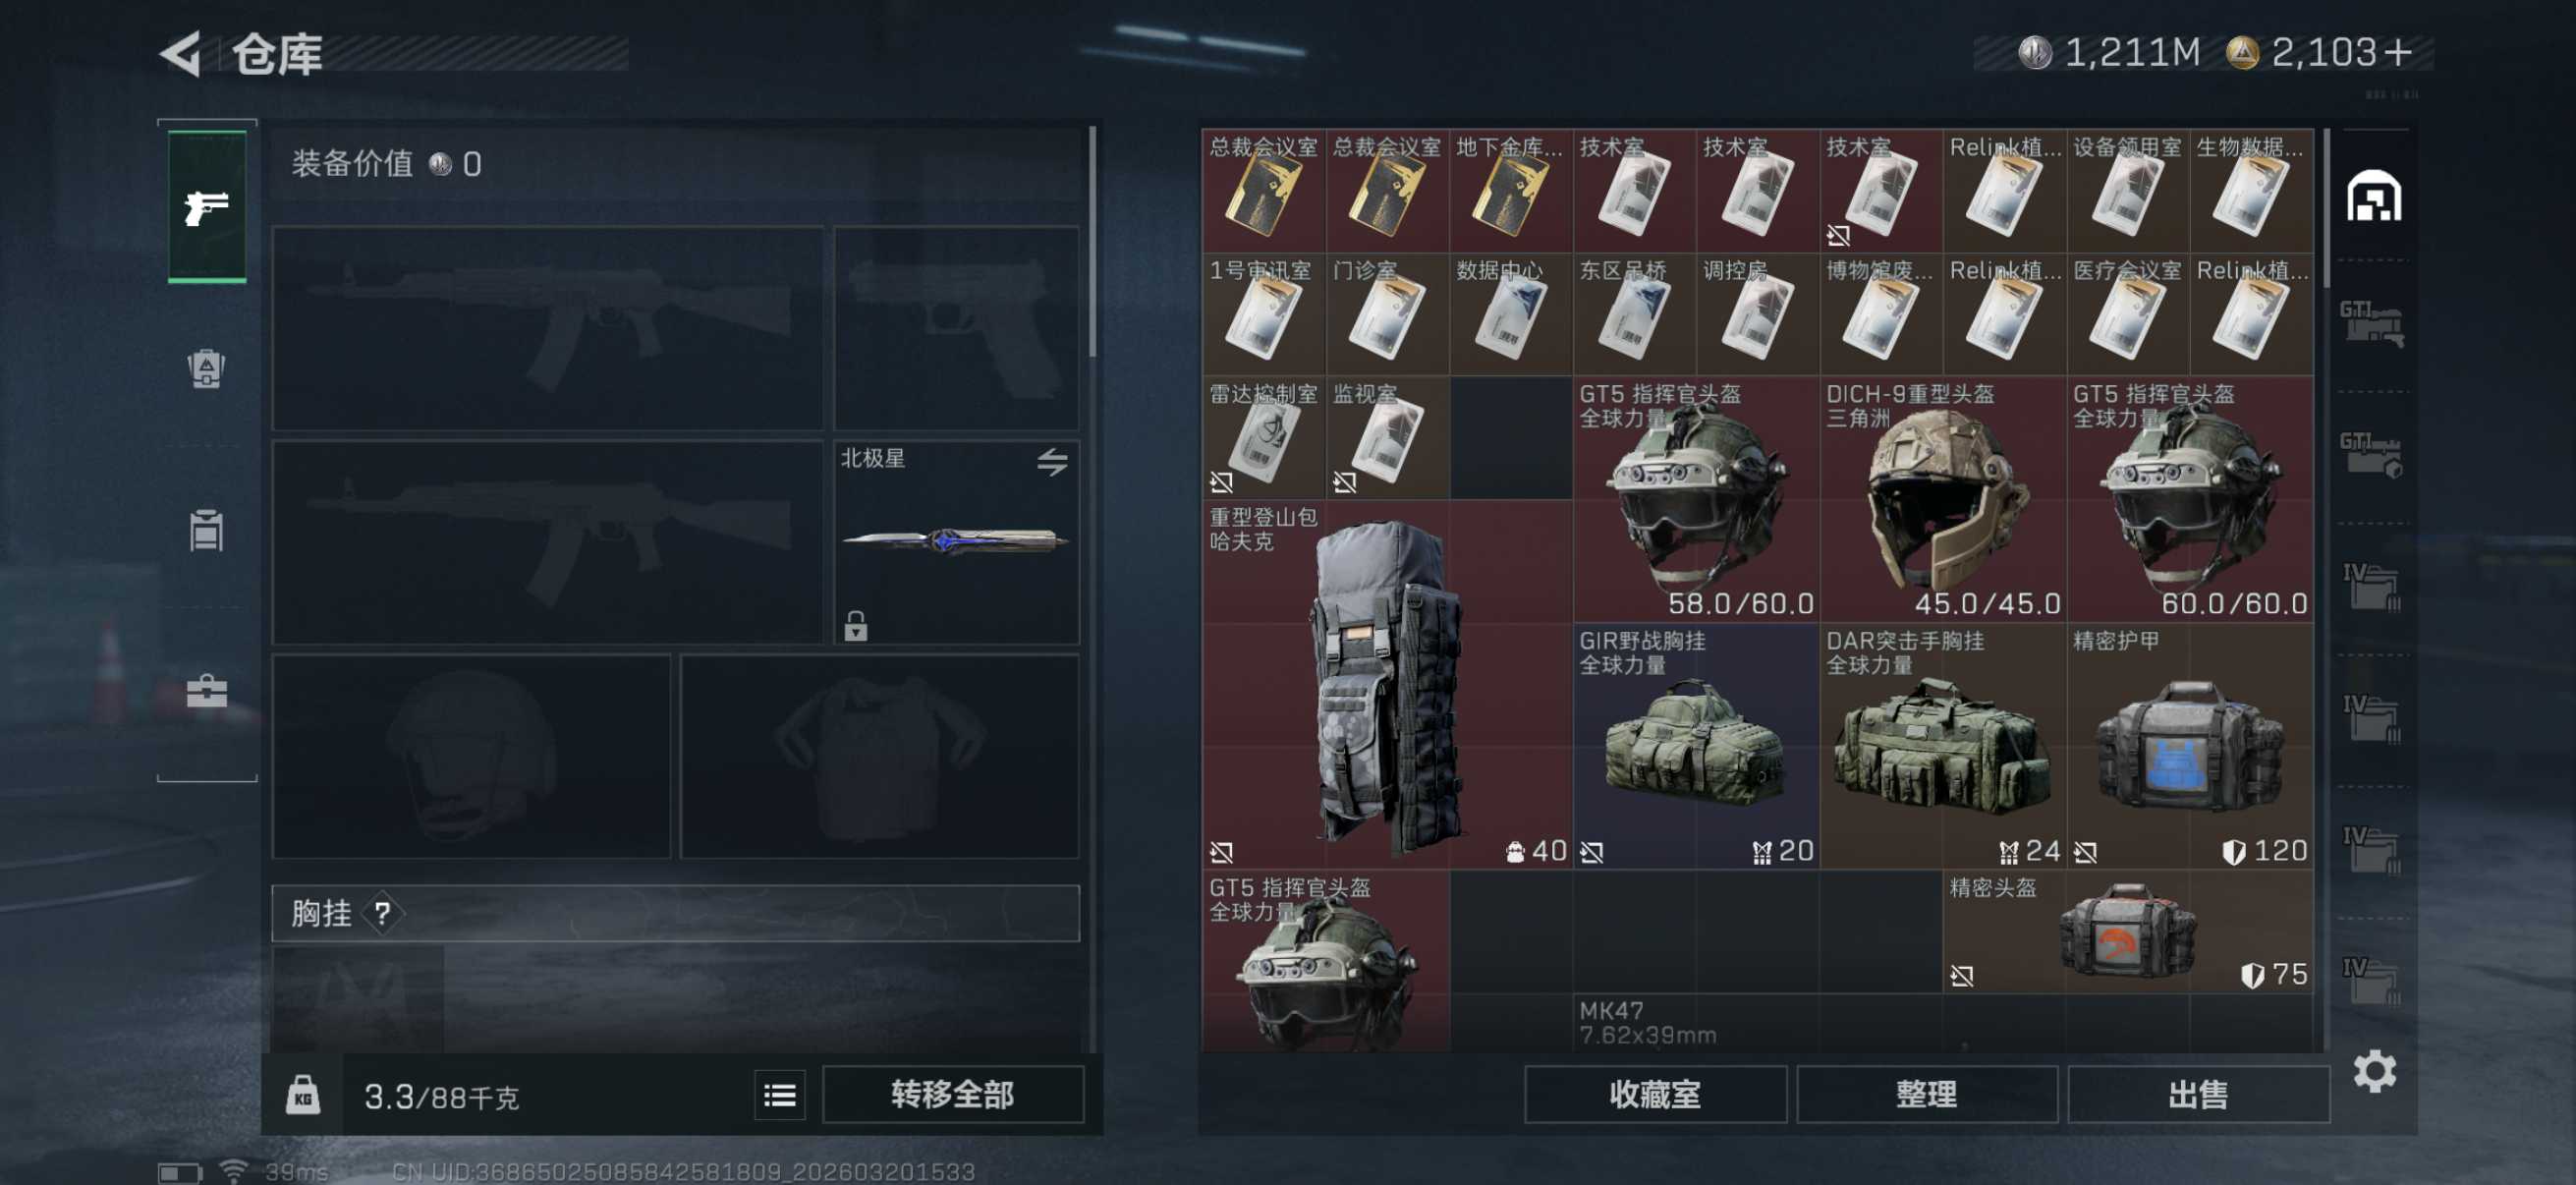2576x1185 pixels.
Task: Open the 收藏室 collection room
Action: (x=1655, y=1094)
